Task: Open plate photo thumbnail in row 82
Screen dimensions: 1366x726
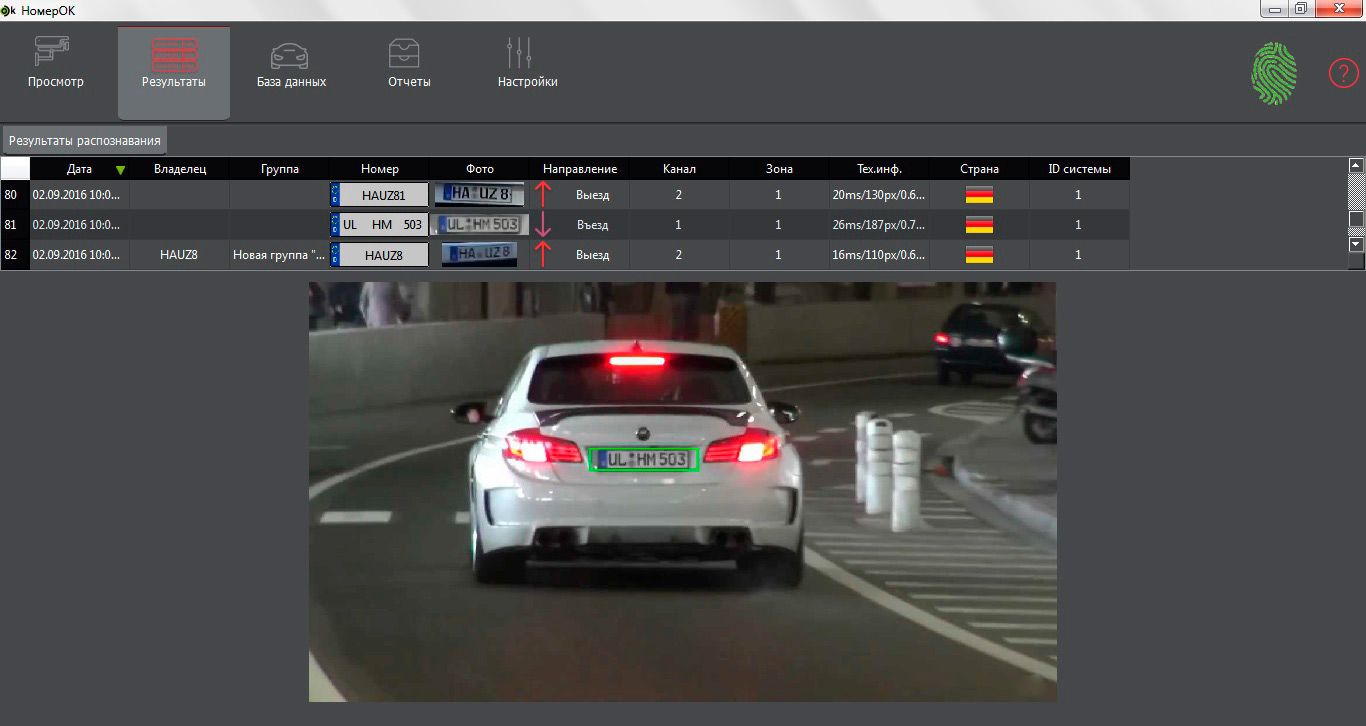Action: pos(480,255)
